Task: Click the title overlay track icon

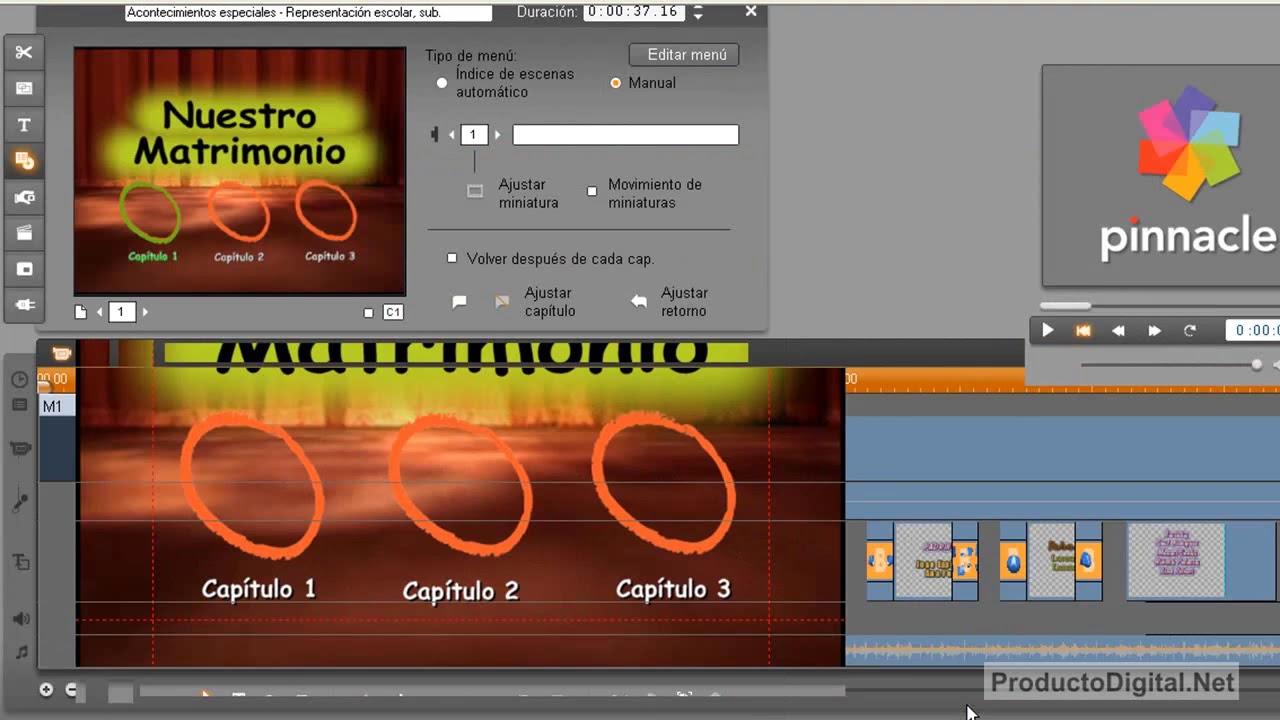Action: tap(20, 562)
